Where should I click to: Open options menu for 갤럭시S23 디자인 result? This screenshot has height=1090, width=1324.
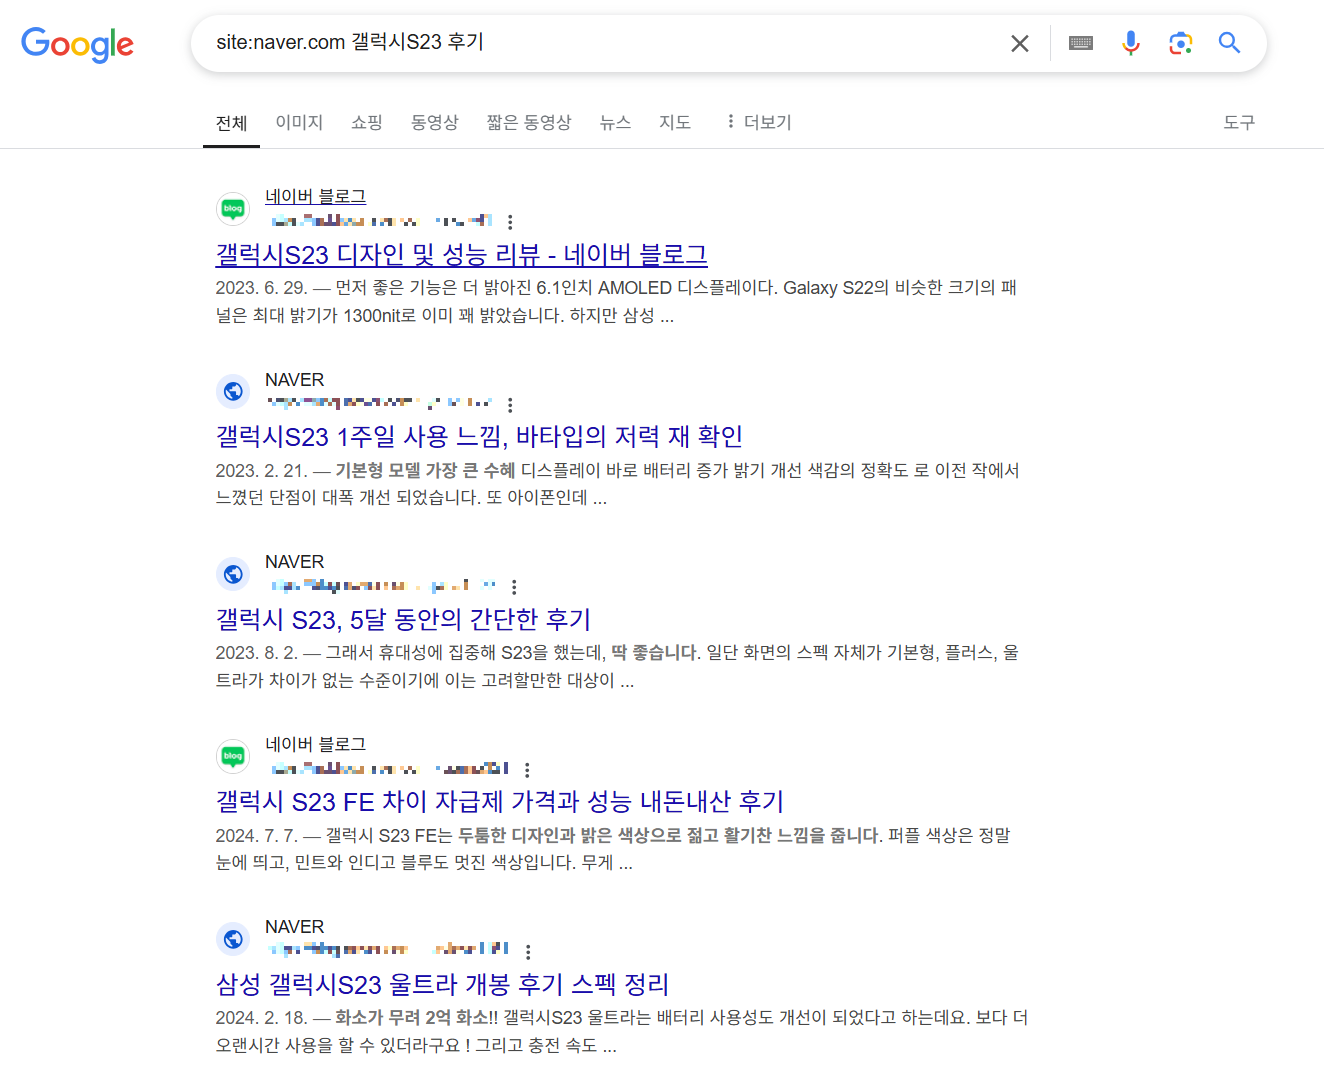tap(510, 222)
